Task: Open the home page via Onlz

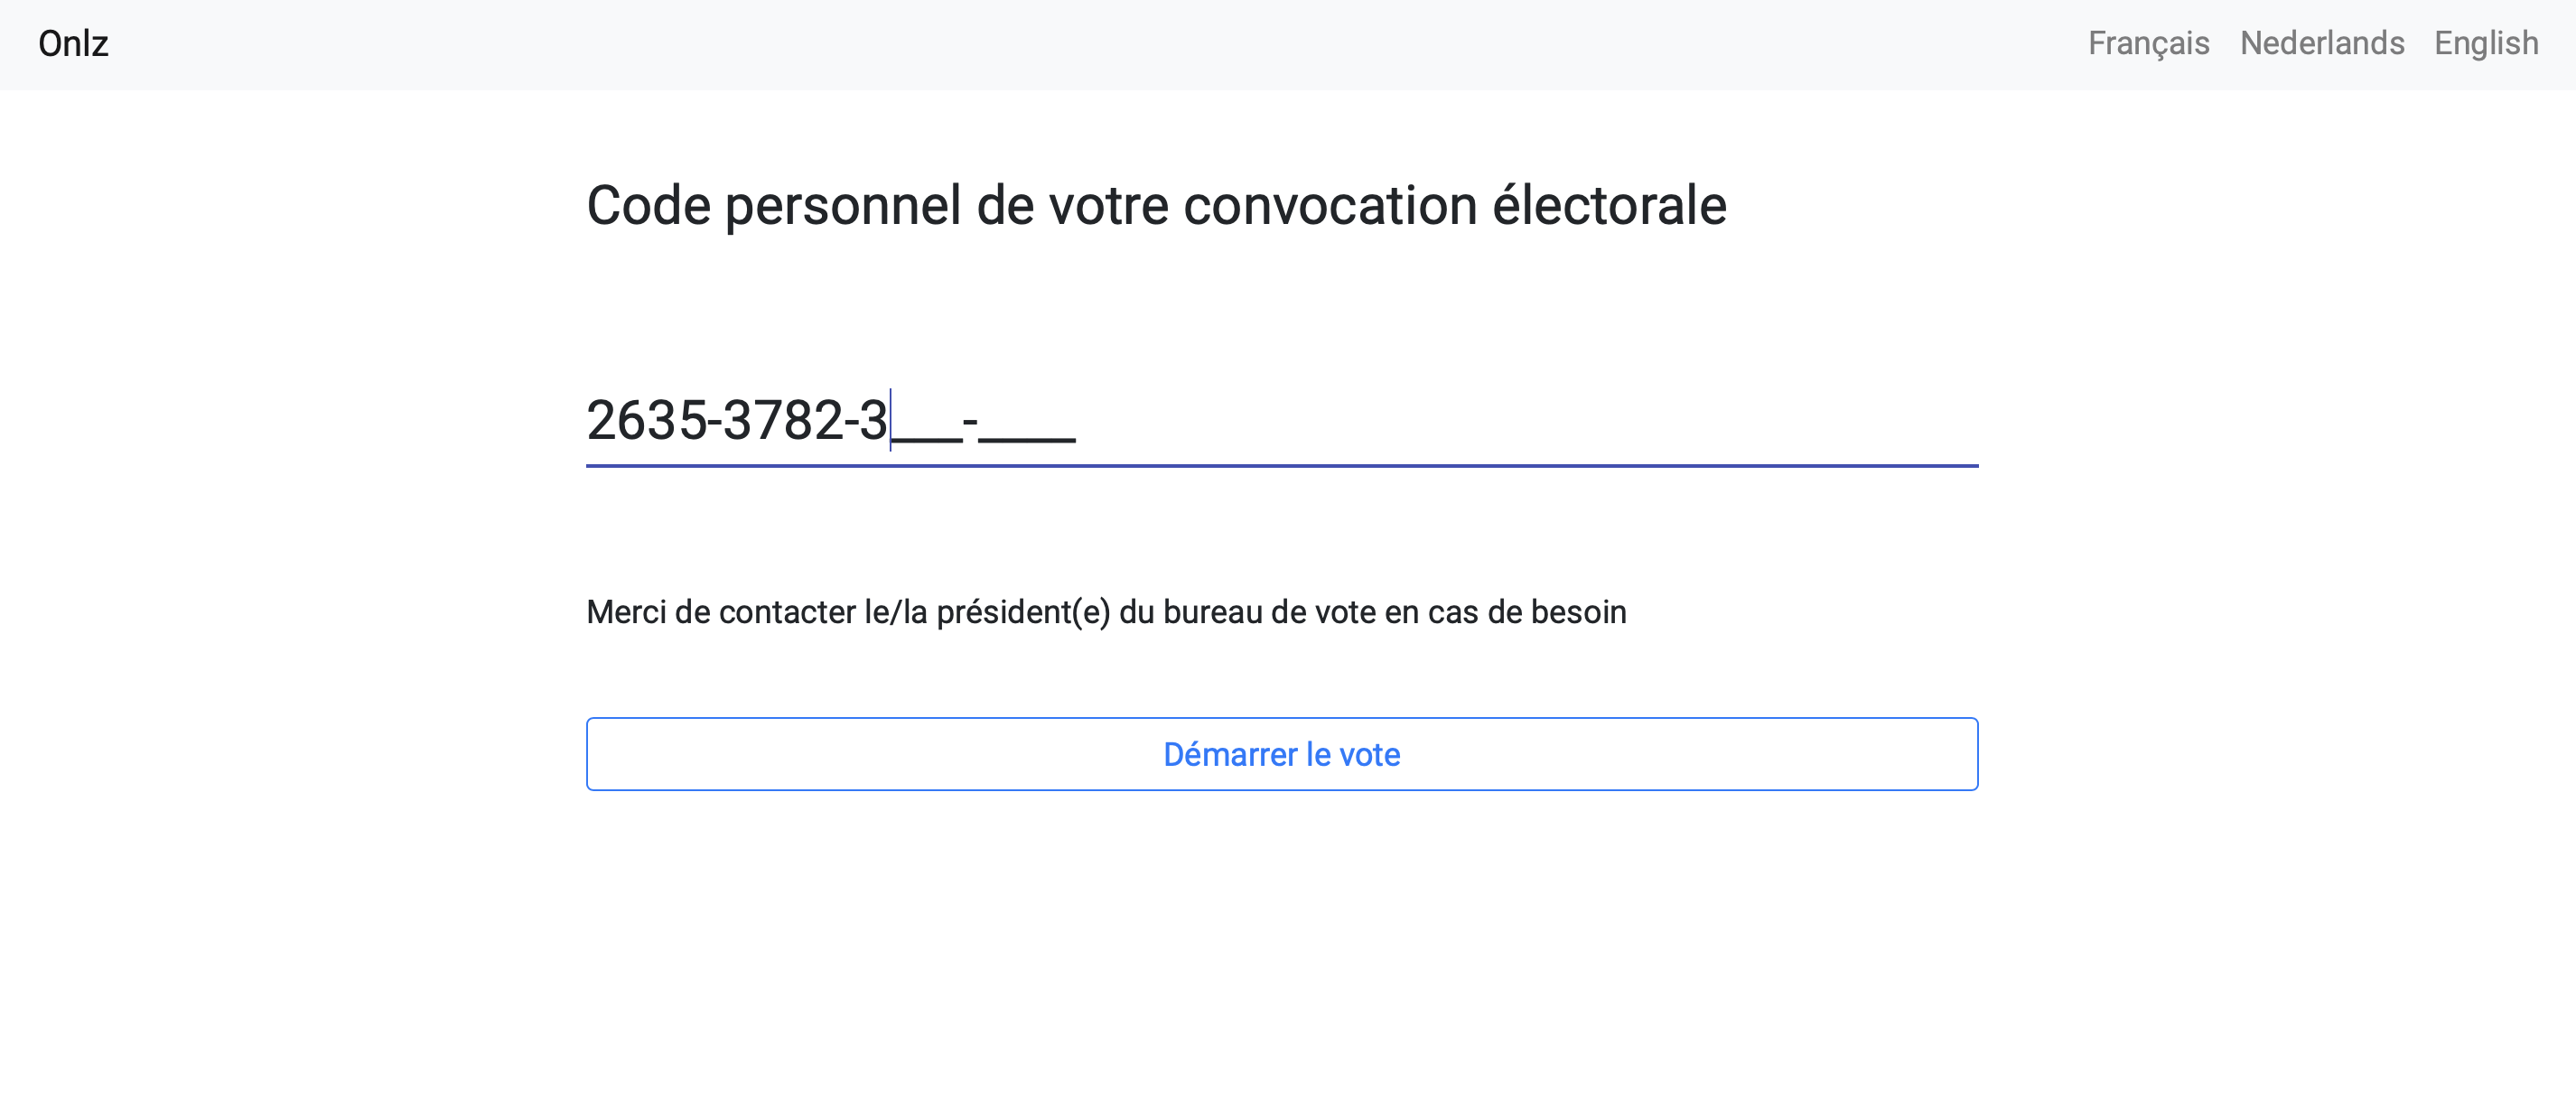Action: click(71, 44)
